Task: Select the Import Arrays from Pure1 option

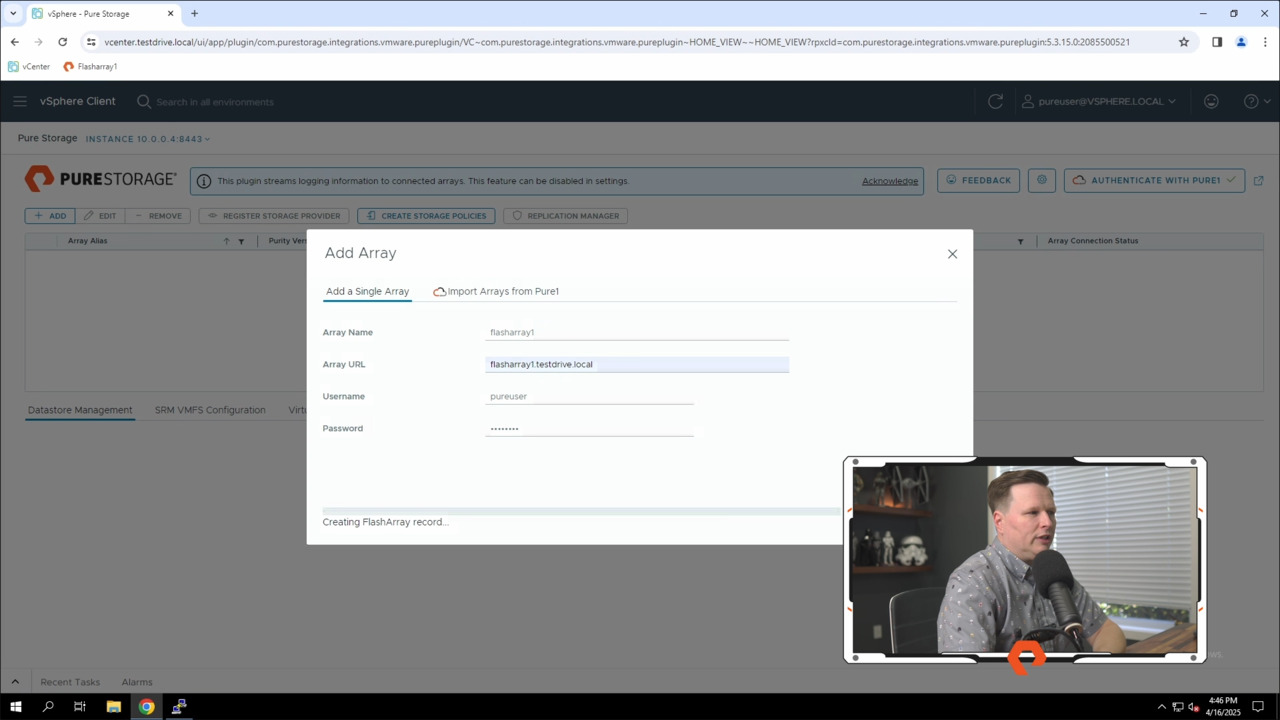Action: coord(503,291)
